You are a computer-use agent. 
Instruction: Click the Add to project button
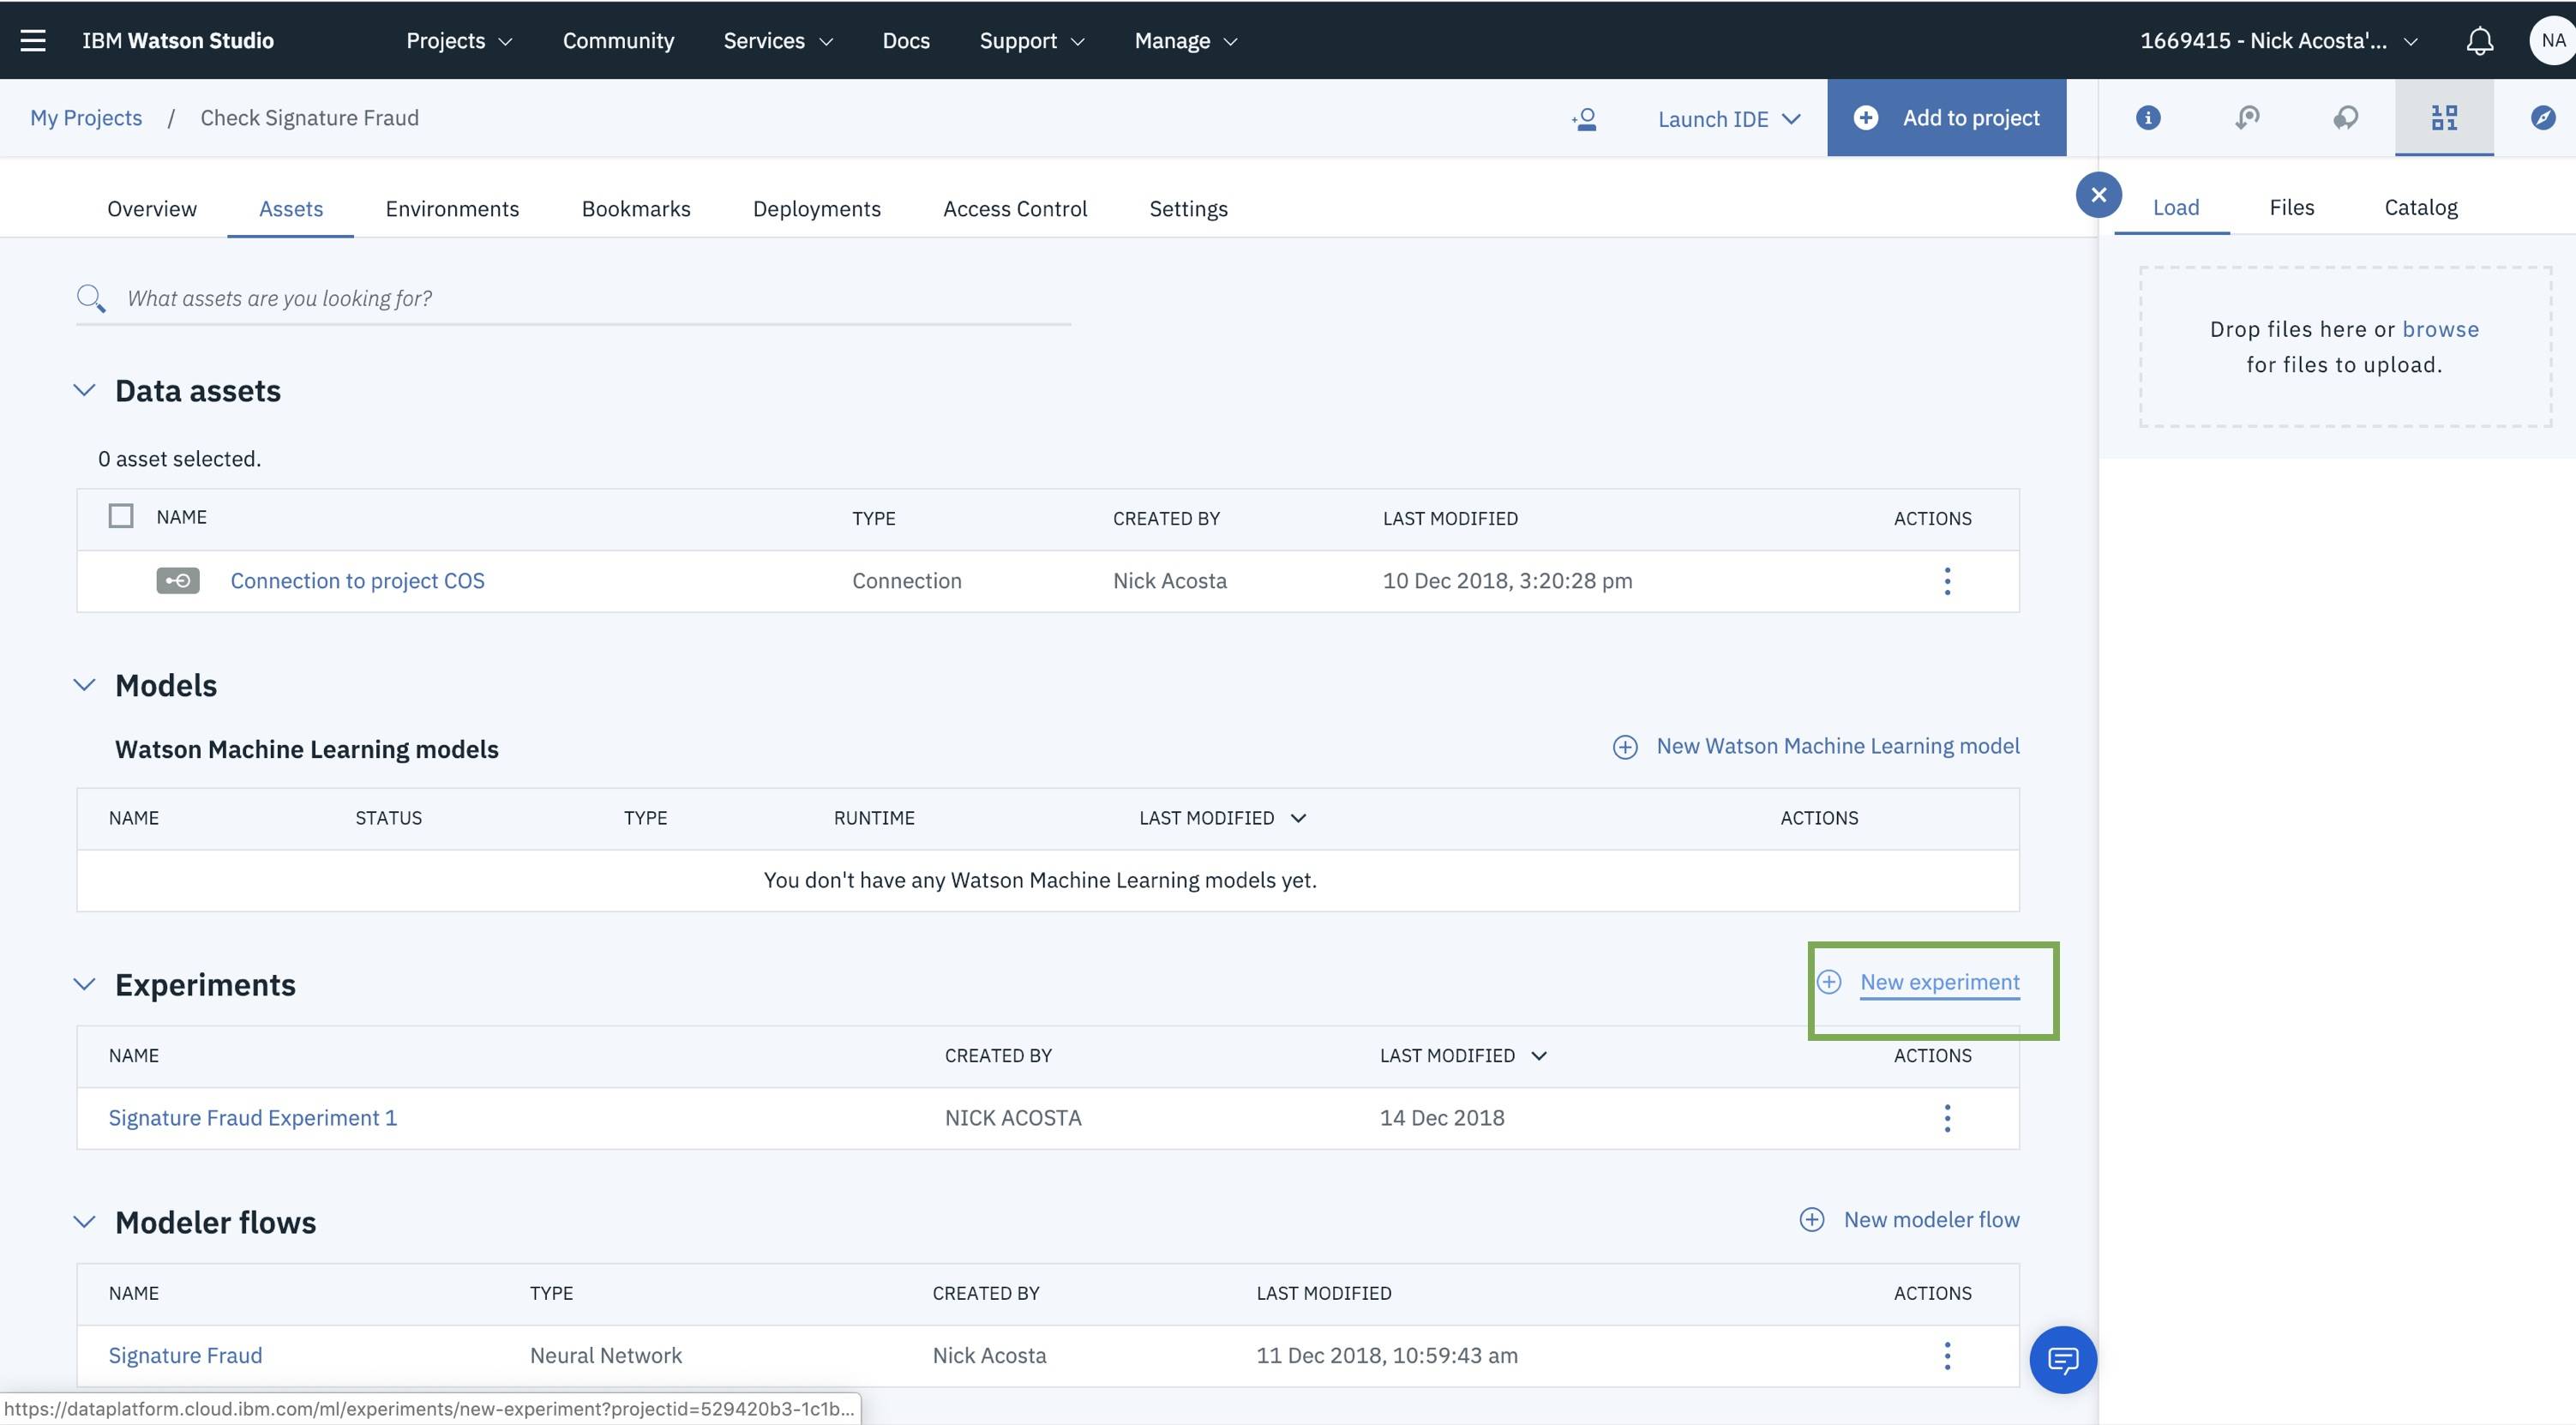(1946, 118)
